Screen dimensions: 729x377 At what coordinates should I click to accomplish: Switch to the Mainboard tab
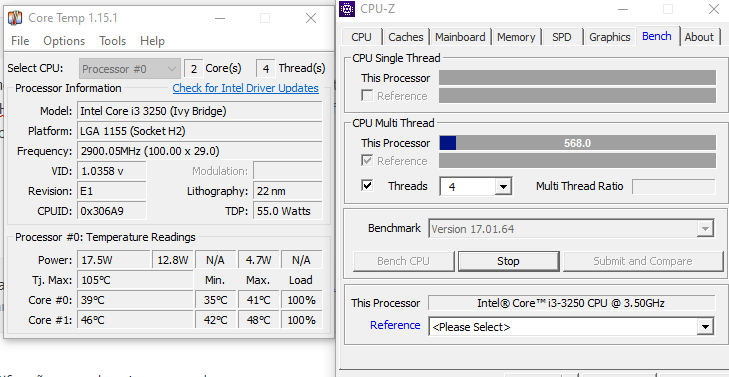(460, 37)
